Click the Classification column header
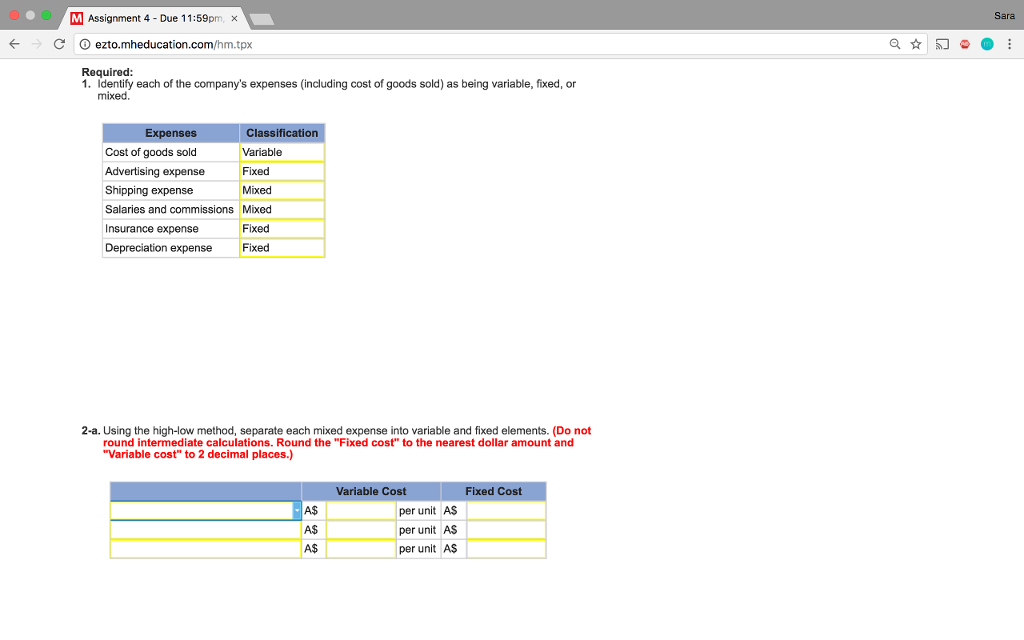 [282, 133]
